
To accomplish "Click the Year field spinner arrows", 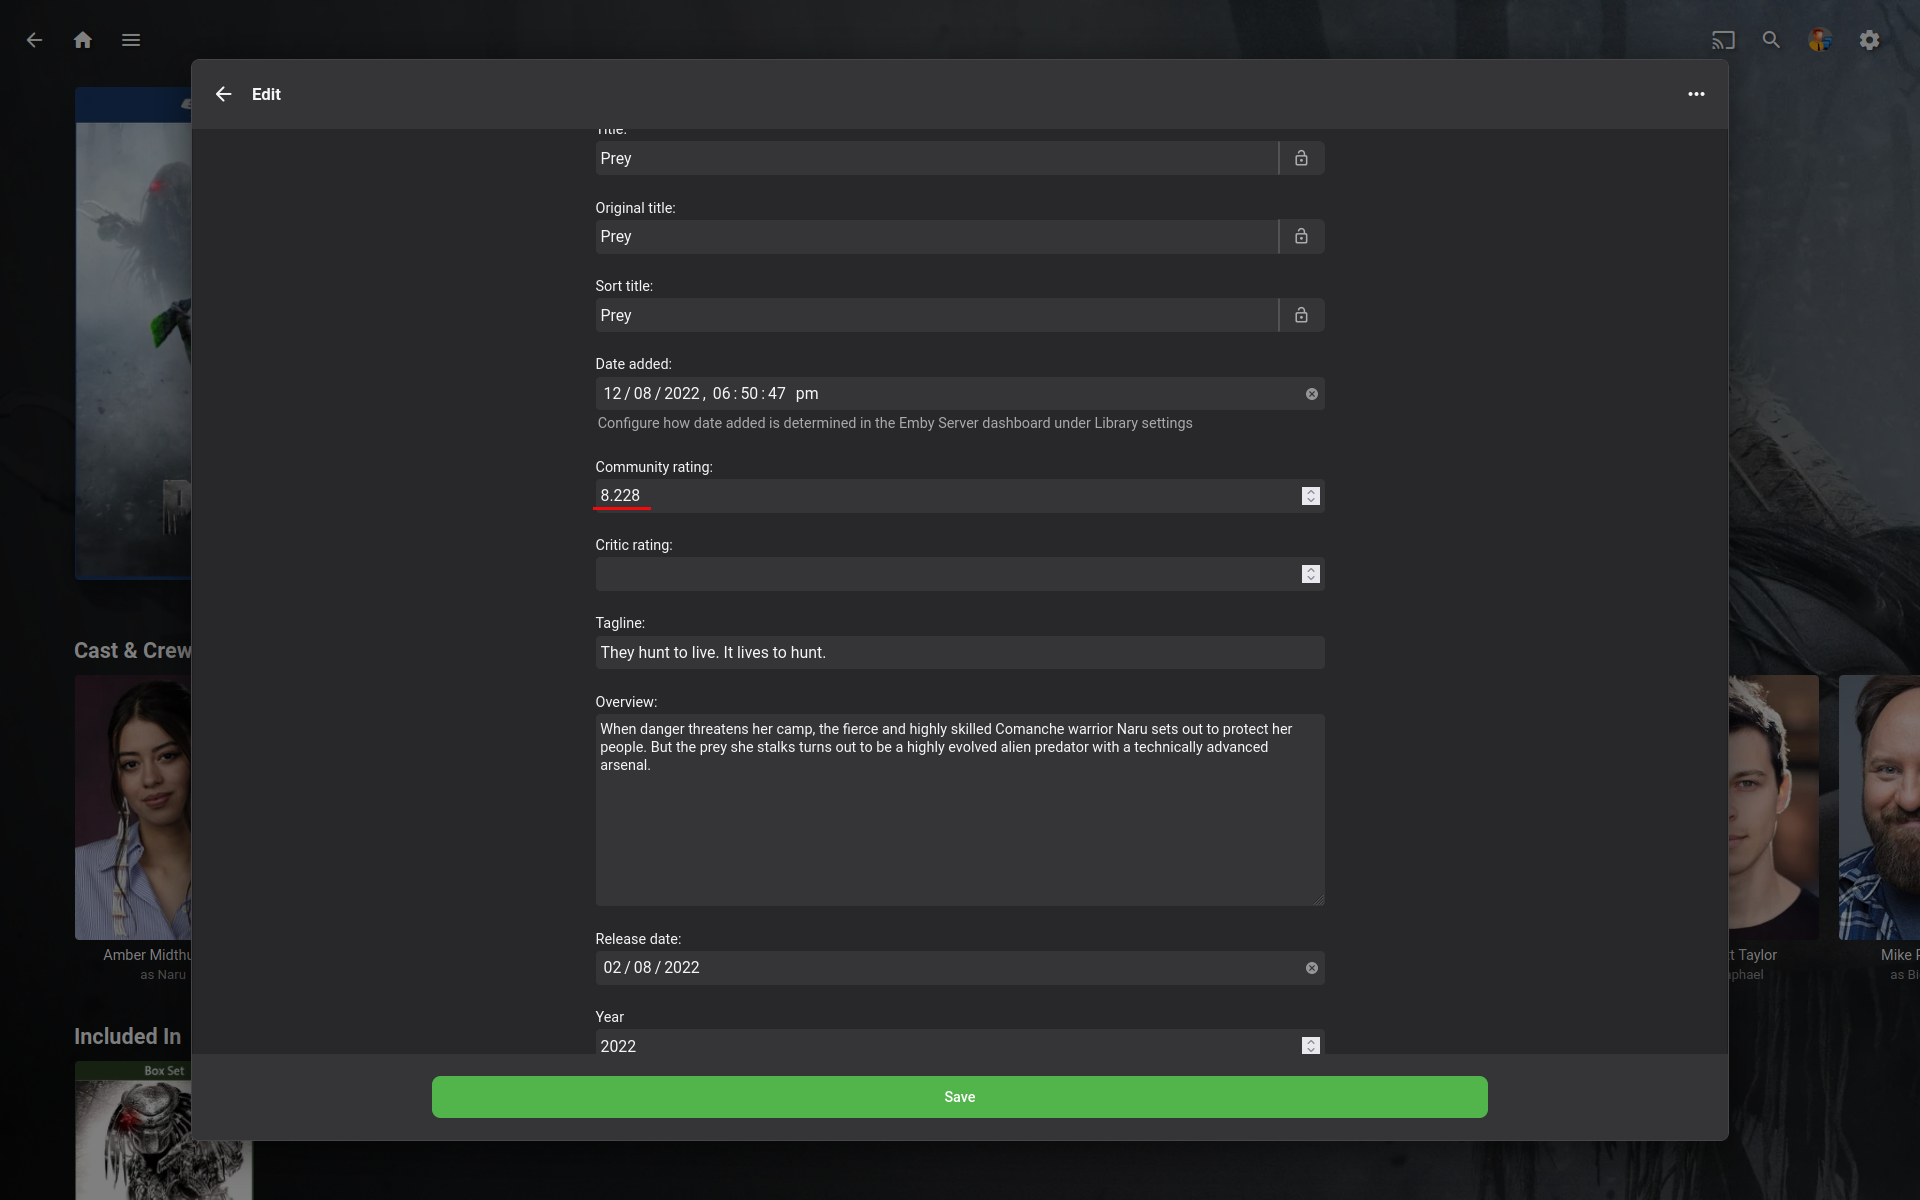I will pyautogui.click(x=1310, y=1045).
